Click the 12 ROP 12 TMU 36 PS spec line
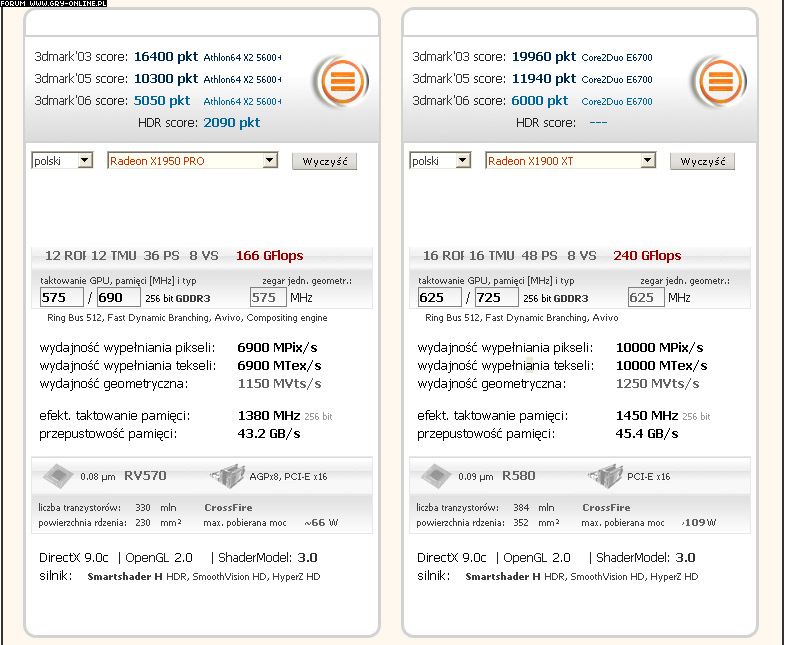Viewport: 786px width, 645px height. click(132, 256)
